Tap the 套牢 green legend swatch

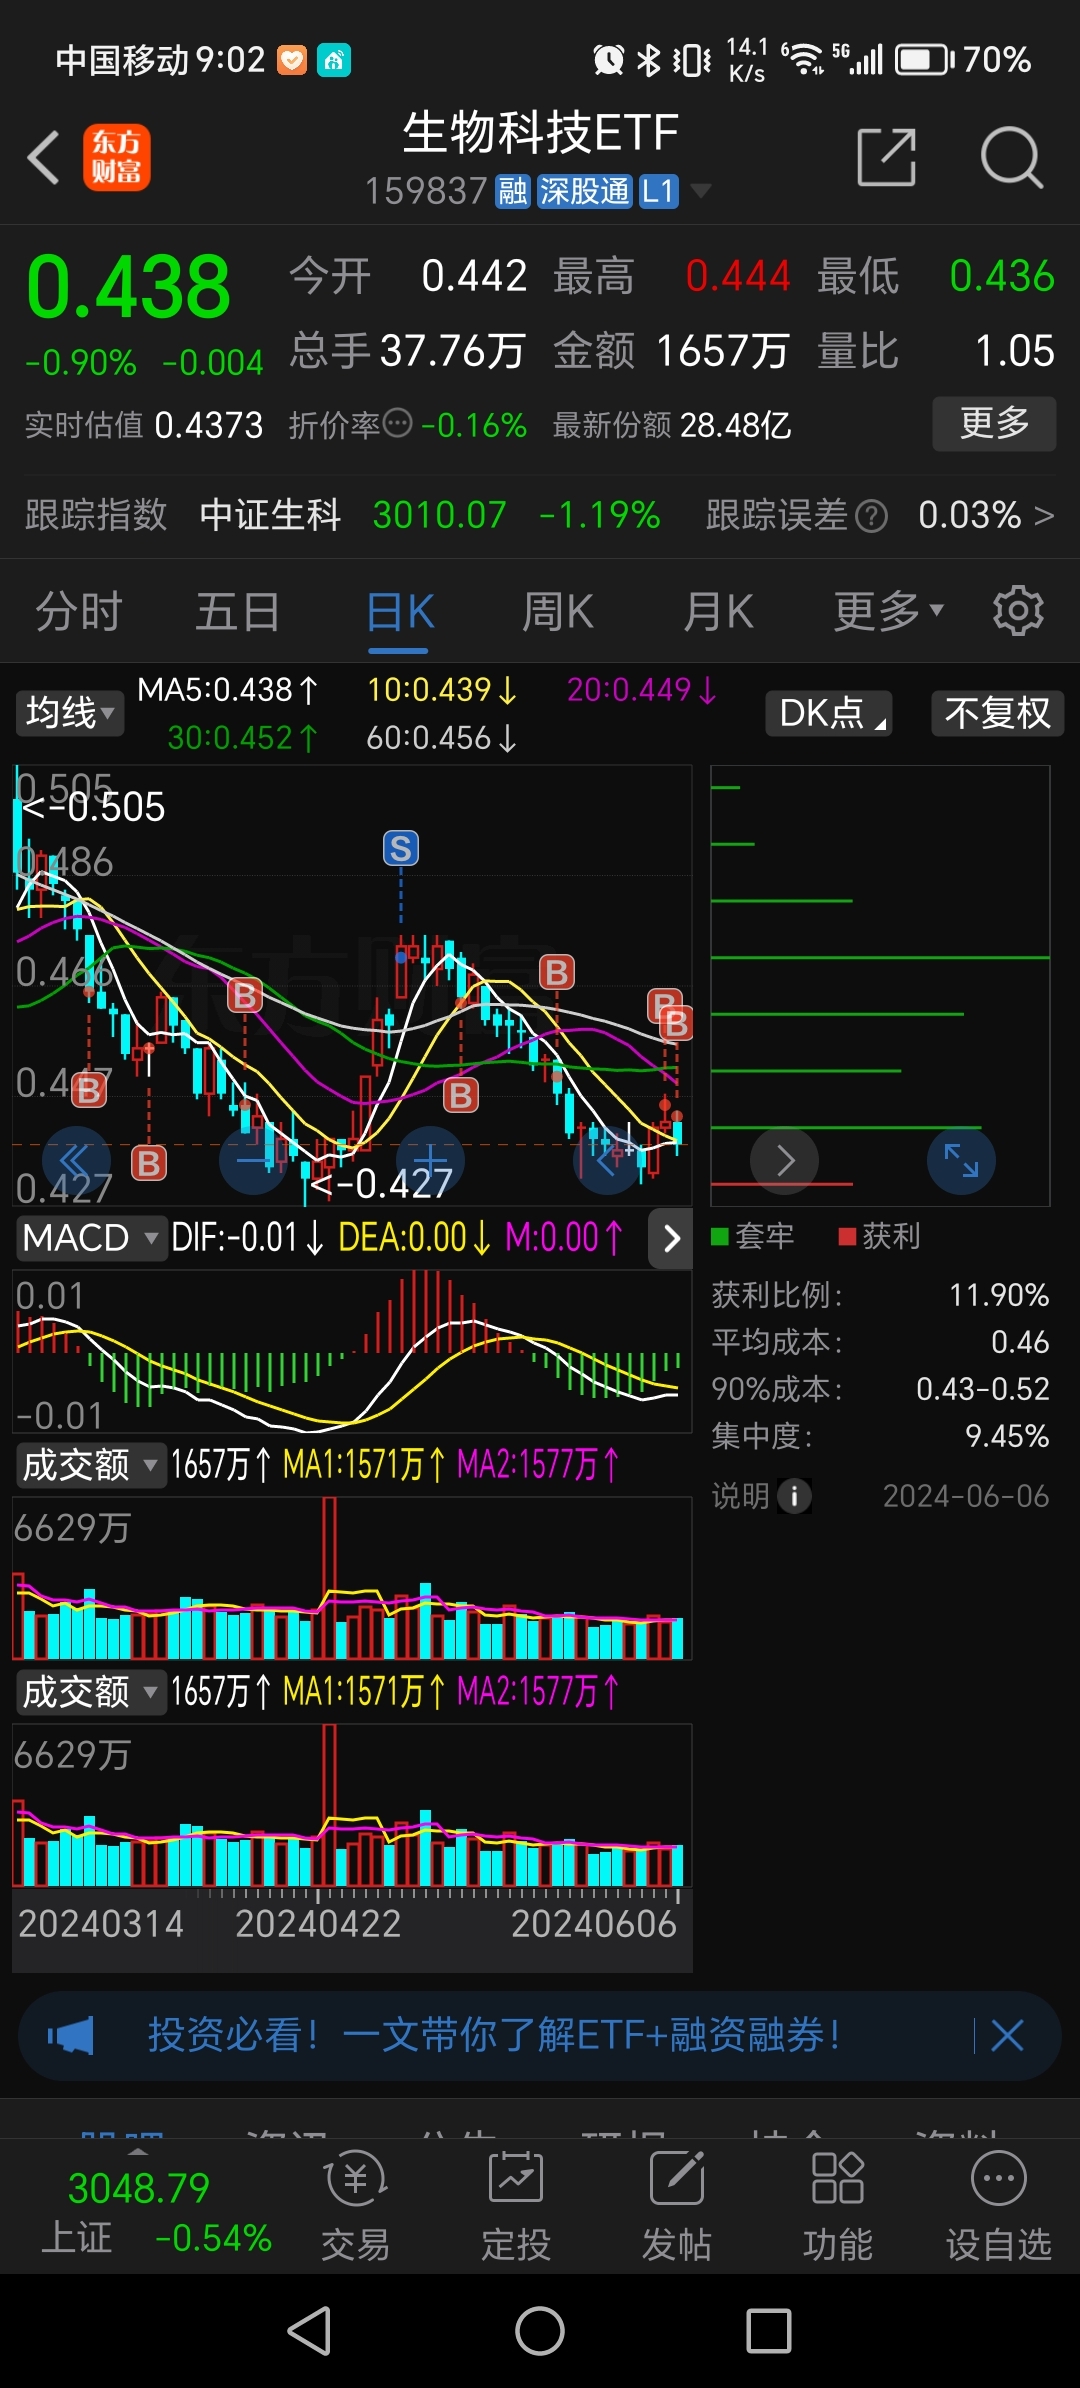[x=719, y=1237]
